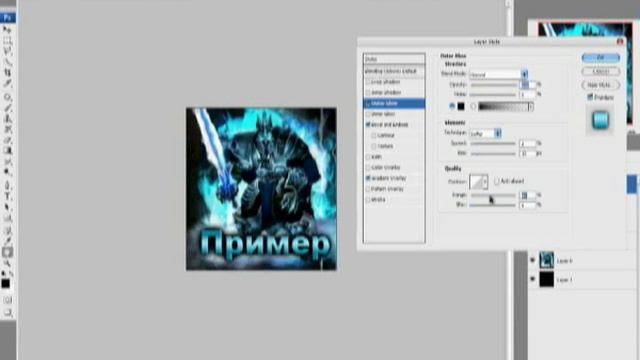
Task: Click OK in Layer Style dialog
Action: pyautogui.click(x=600, y=58)
